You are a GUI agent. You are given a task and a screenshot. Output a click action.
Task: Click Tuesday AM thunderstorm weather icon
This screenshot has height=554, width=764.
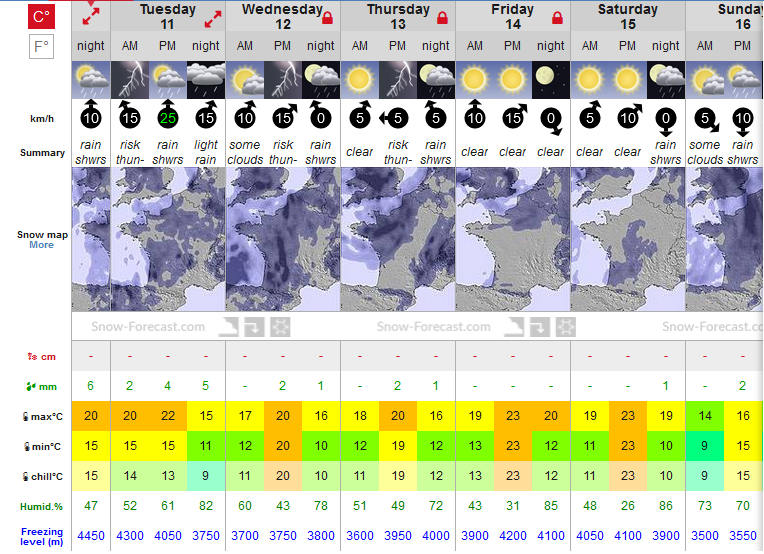coord(130,80)
